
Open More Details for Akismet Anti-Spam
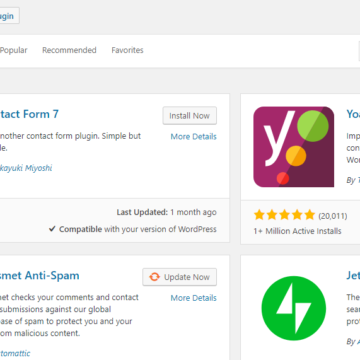(x=194, y=298)
